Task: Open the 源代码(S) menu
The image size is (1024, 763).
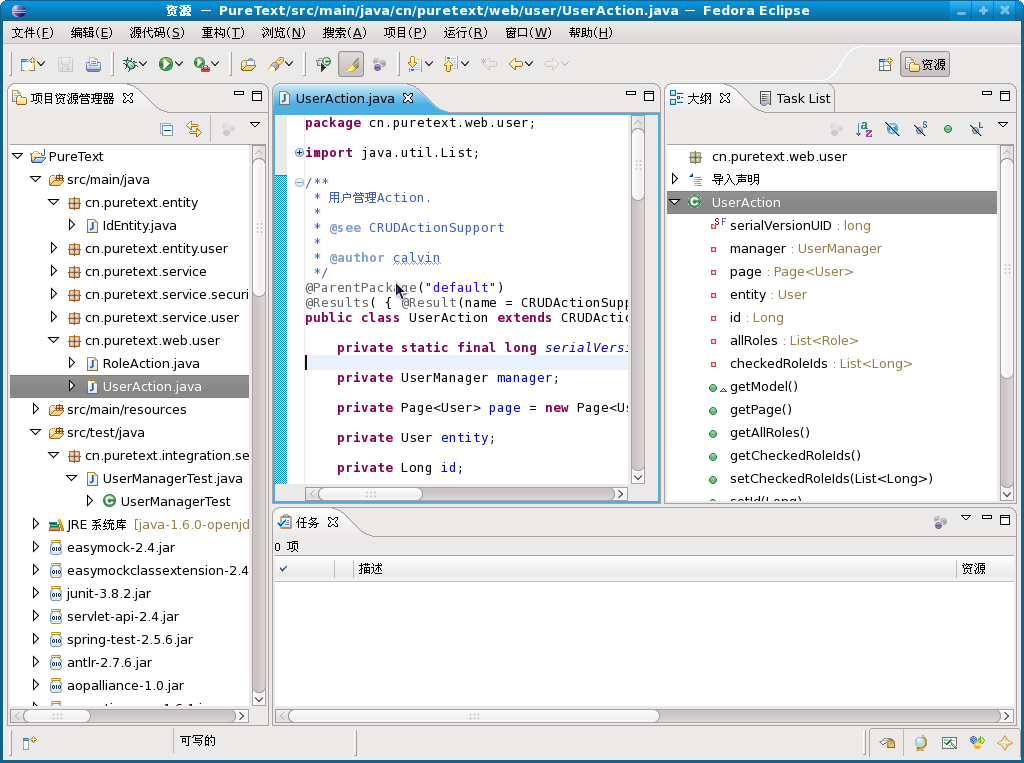Action: [x=157, y=33]
